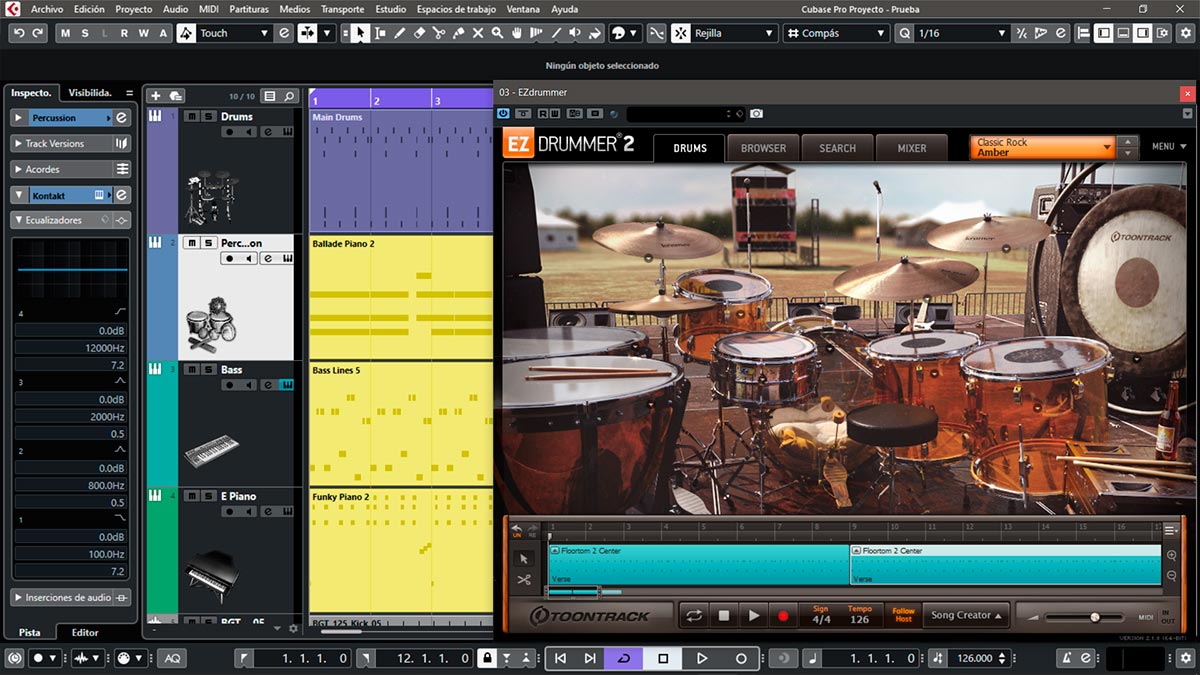Click bar 2 on project ruler
This screenshot has height=675, width=1200.
tap(375, 101)
